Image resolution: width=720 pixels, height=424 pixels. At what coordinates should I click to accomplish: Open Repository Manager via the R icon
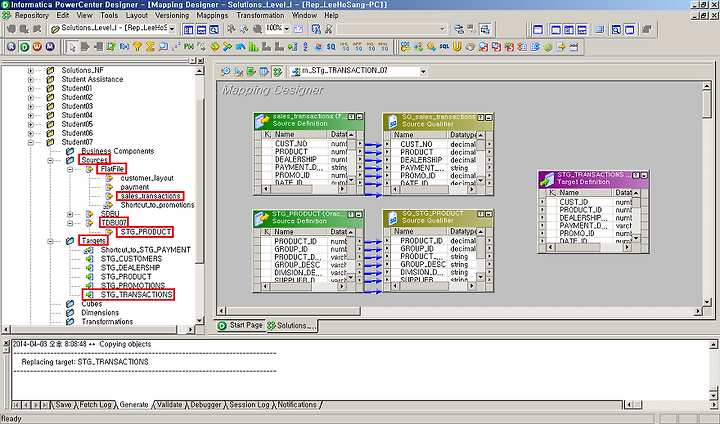[11, 46]
